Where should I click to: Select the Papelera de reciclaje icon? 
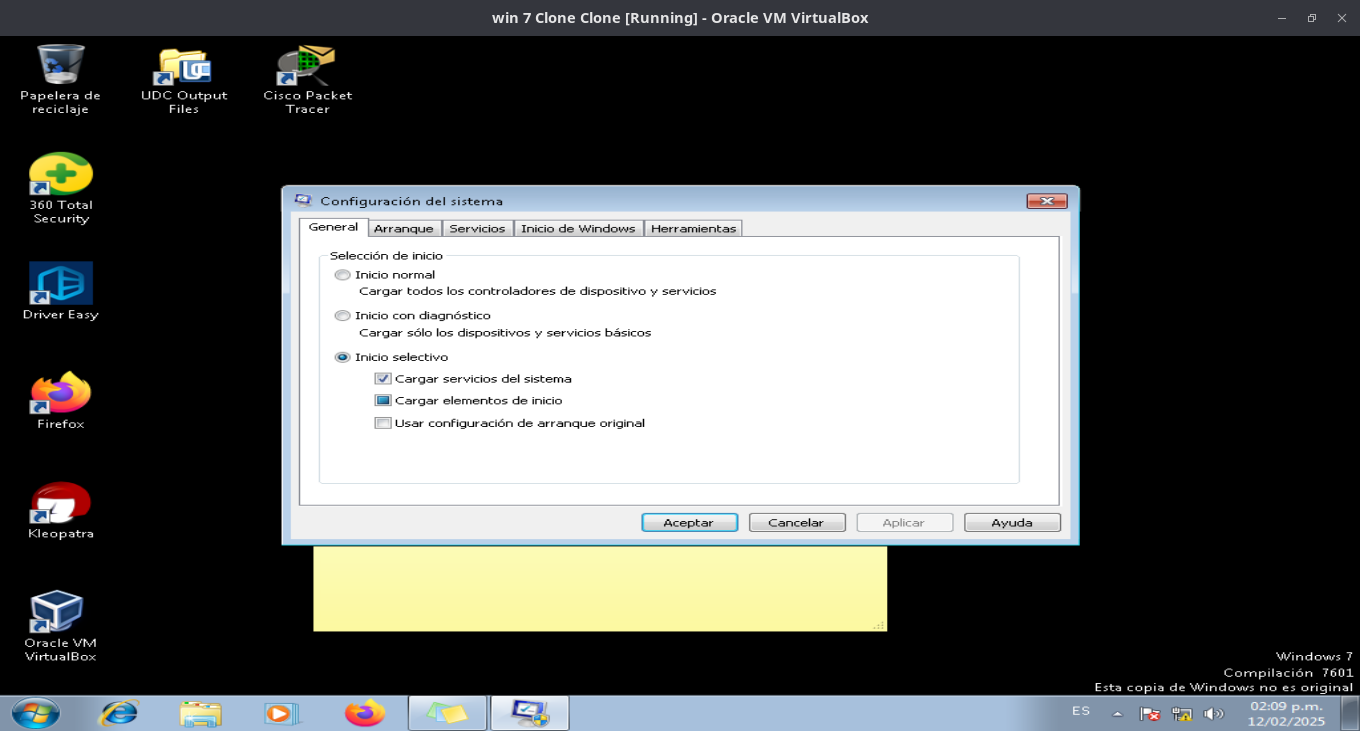point(61,66)
